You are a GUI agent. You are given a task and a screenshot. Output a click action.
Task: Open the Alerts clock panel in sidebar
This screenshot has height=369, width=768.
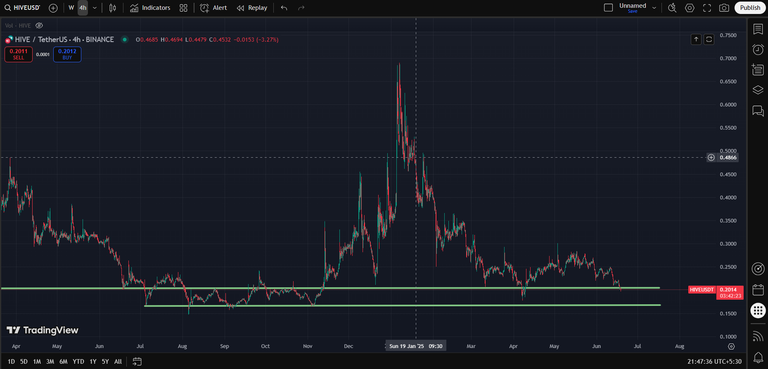click(758, 49)
